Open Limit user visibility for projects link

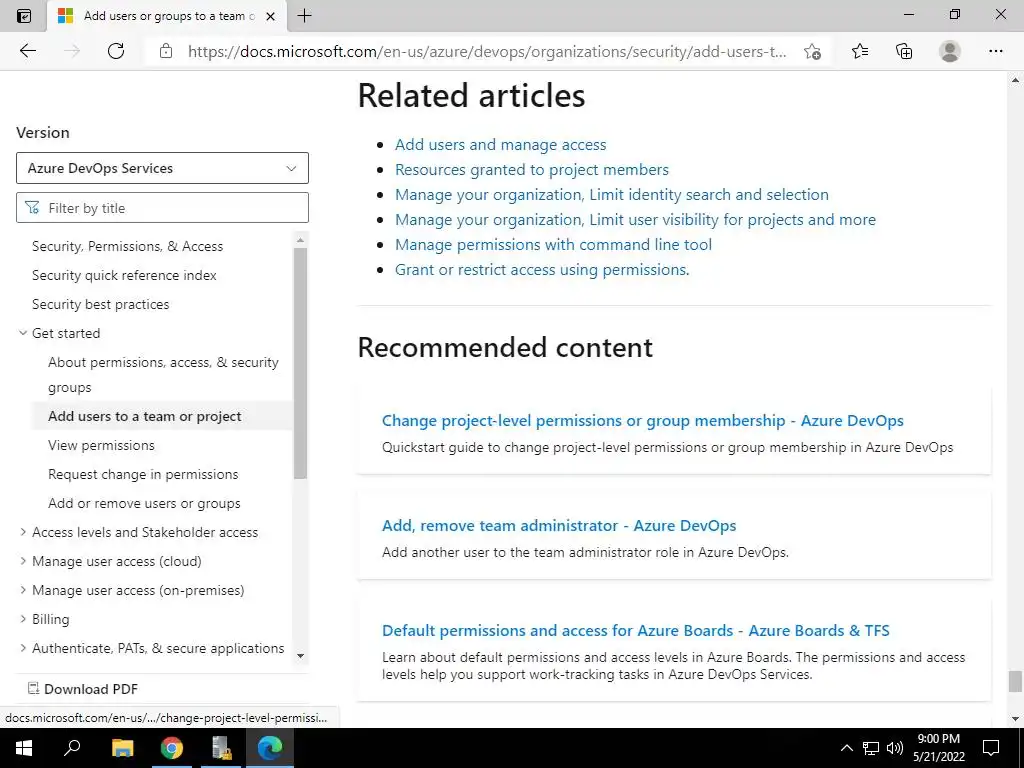[x=635, y=219]
